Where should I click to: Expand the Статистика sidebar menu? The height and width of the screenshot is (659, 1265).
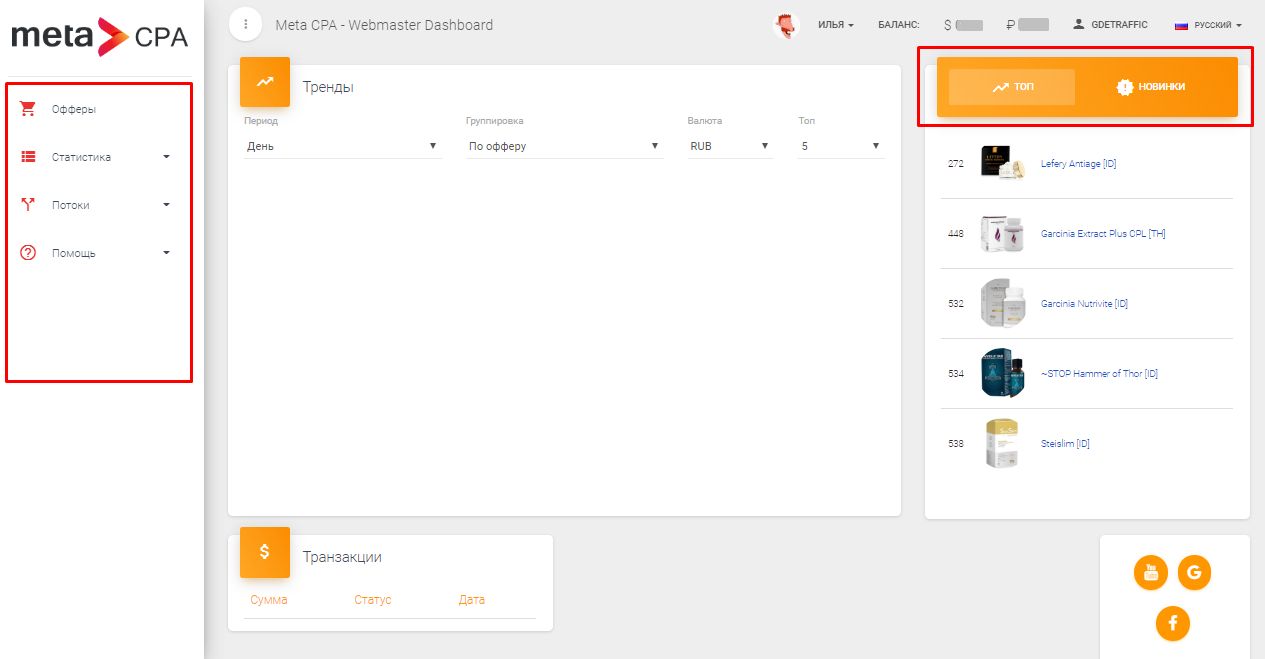tap(95, 157)
